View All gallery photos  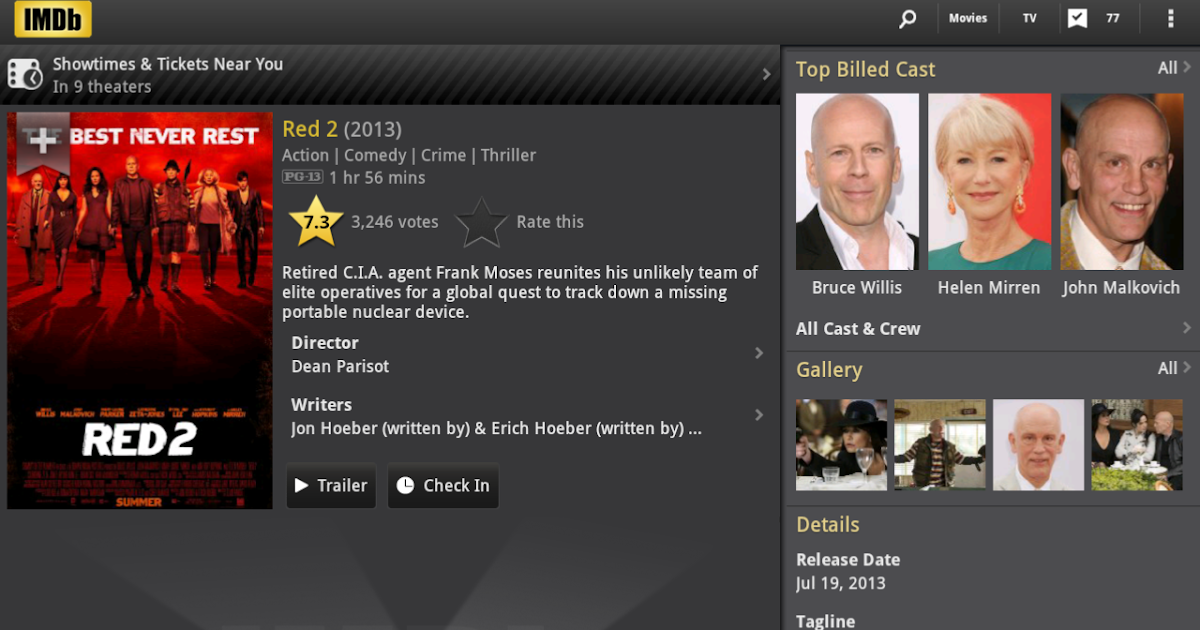[x=1174, y=368]
